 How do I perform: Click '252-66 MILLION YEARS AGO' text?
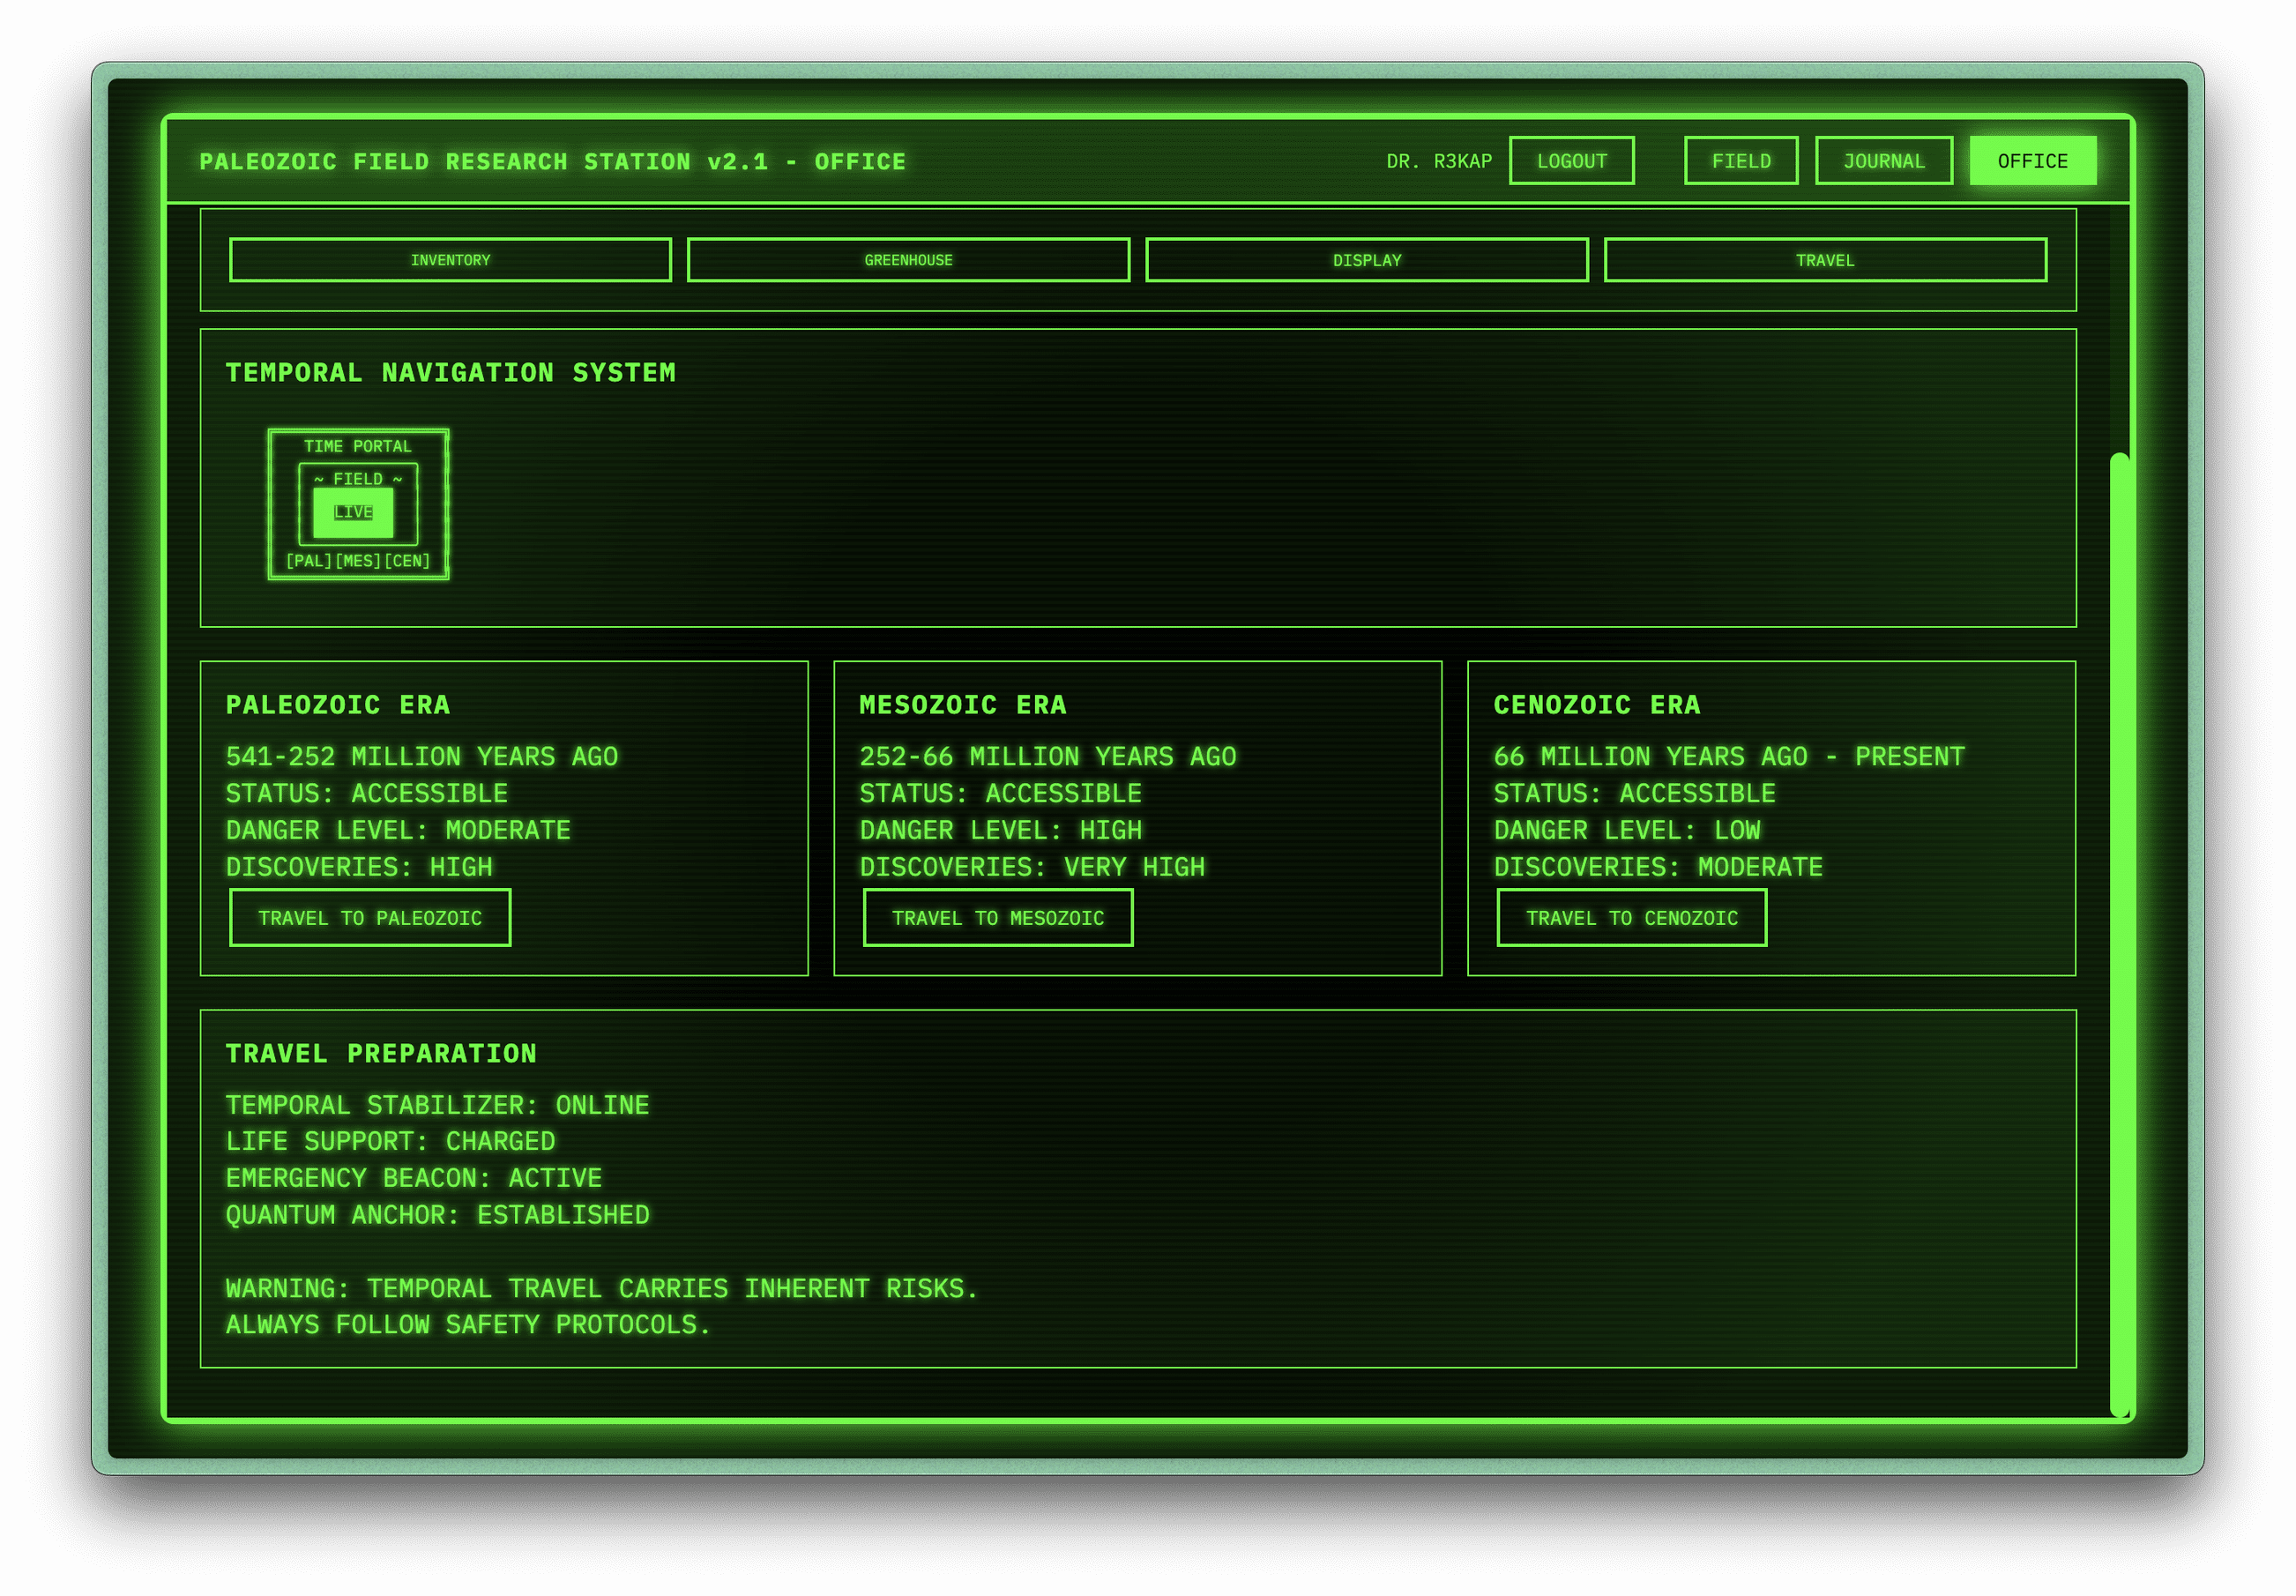tap(1048, 756)
